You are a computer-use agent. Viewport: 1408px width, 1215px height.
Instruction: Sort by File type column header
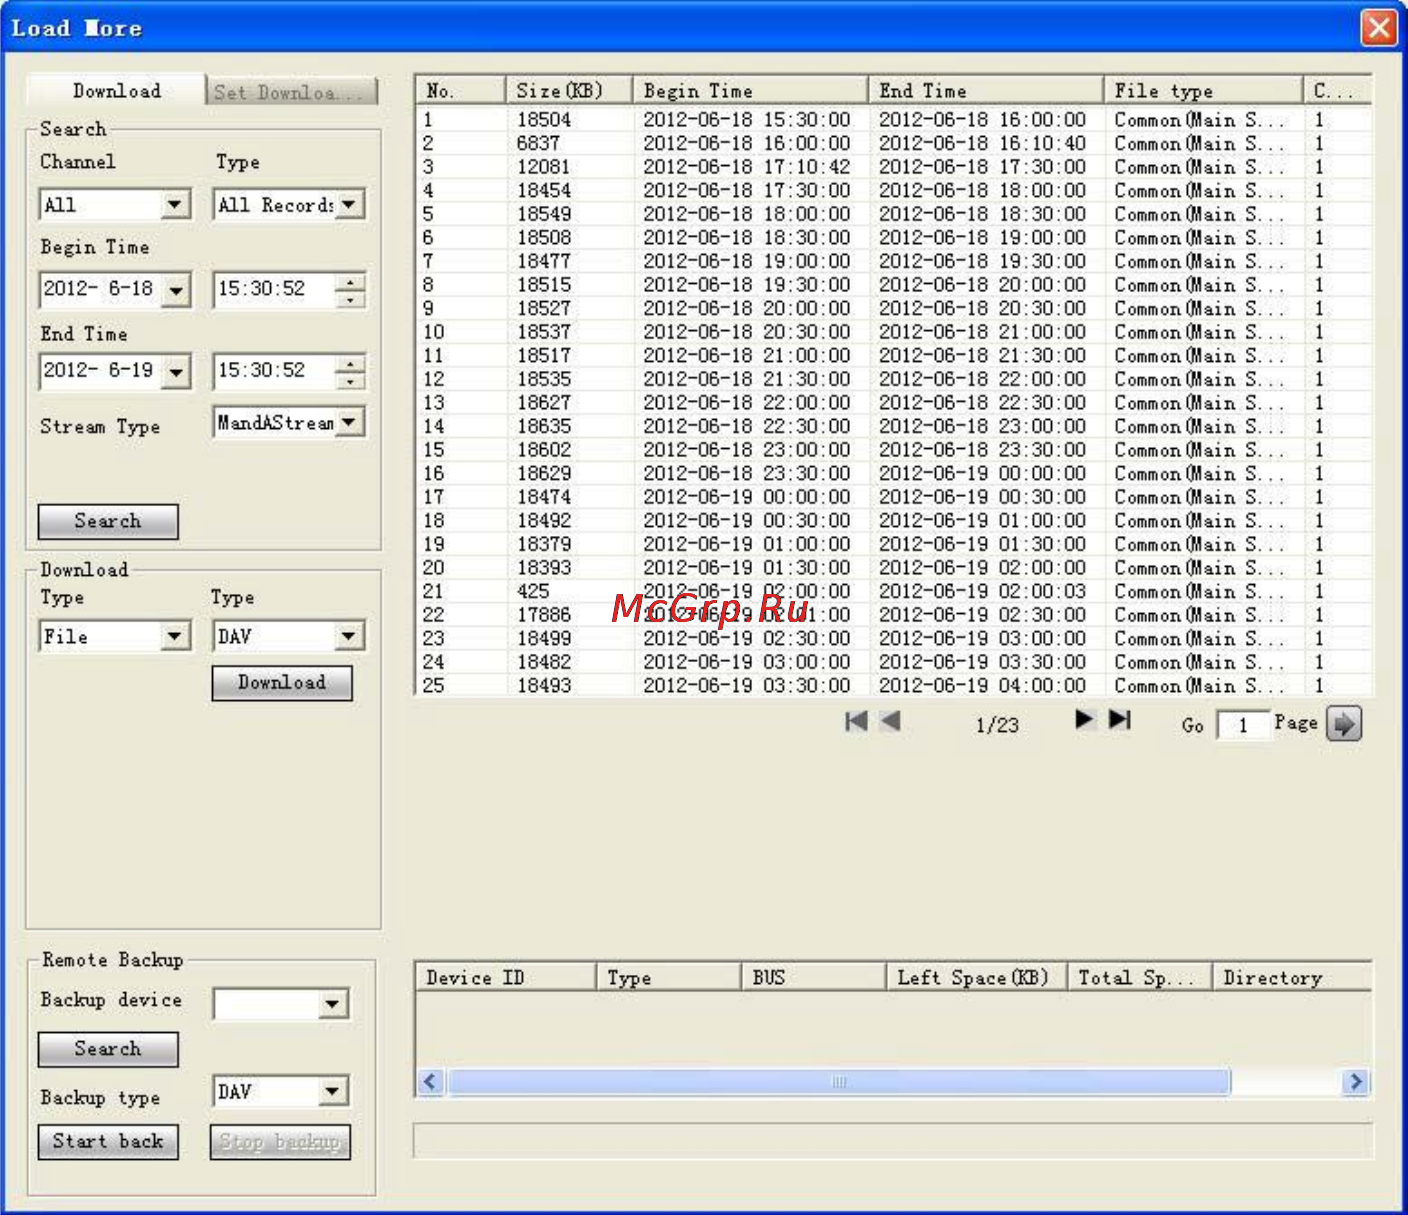[x=1204, y=90]
